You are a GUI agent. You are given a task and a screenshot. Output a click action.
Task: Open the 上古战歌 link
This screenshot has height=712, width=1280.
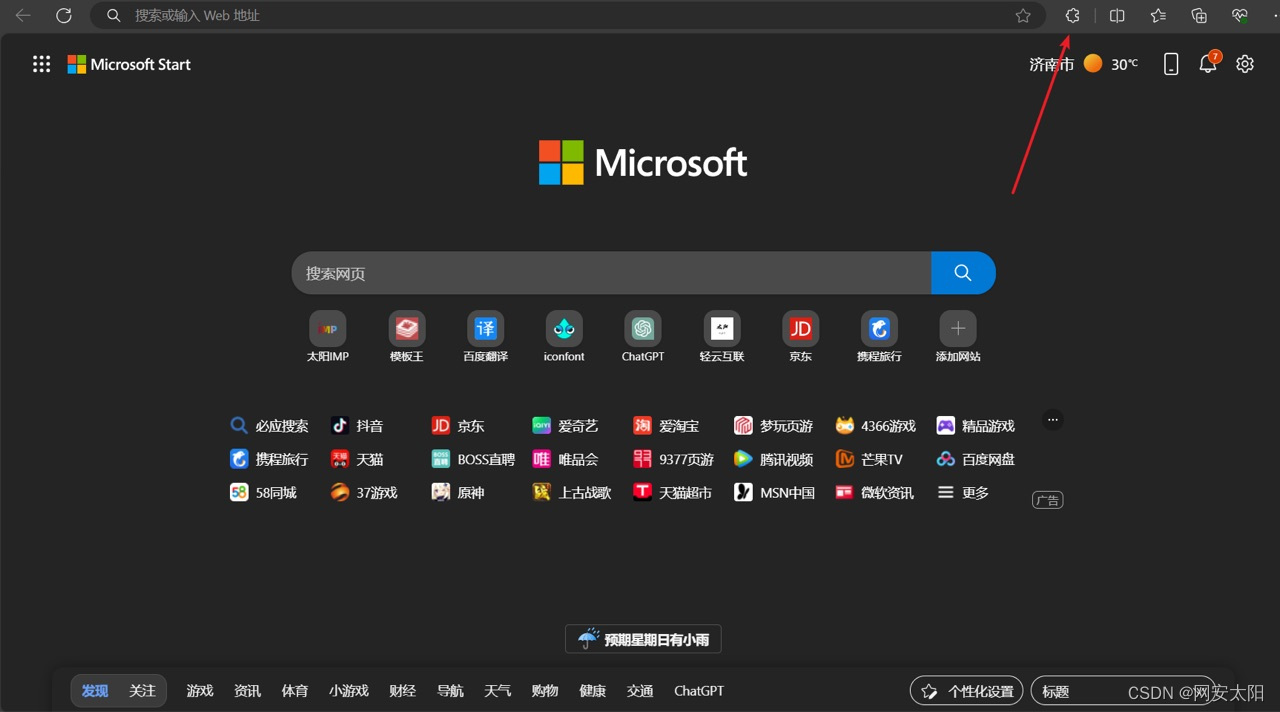pyautogui.click(x=571, y=492)
